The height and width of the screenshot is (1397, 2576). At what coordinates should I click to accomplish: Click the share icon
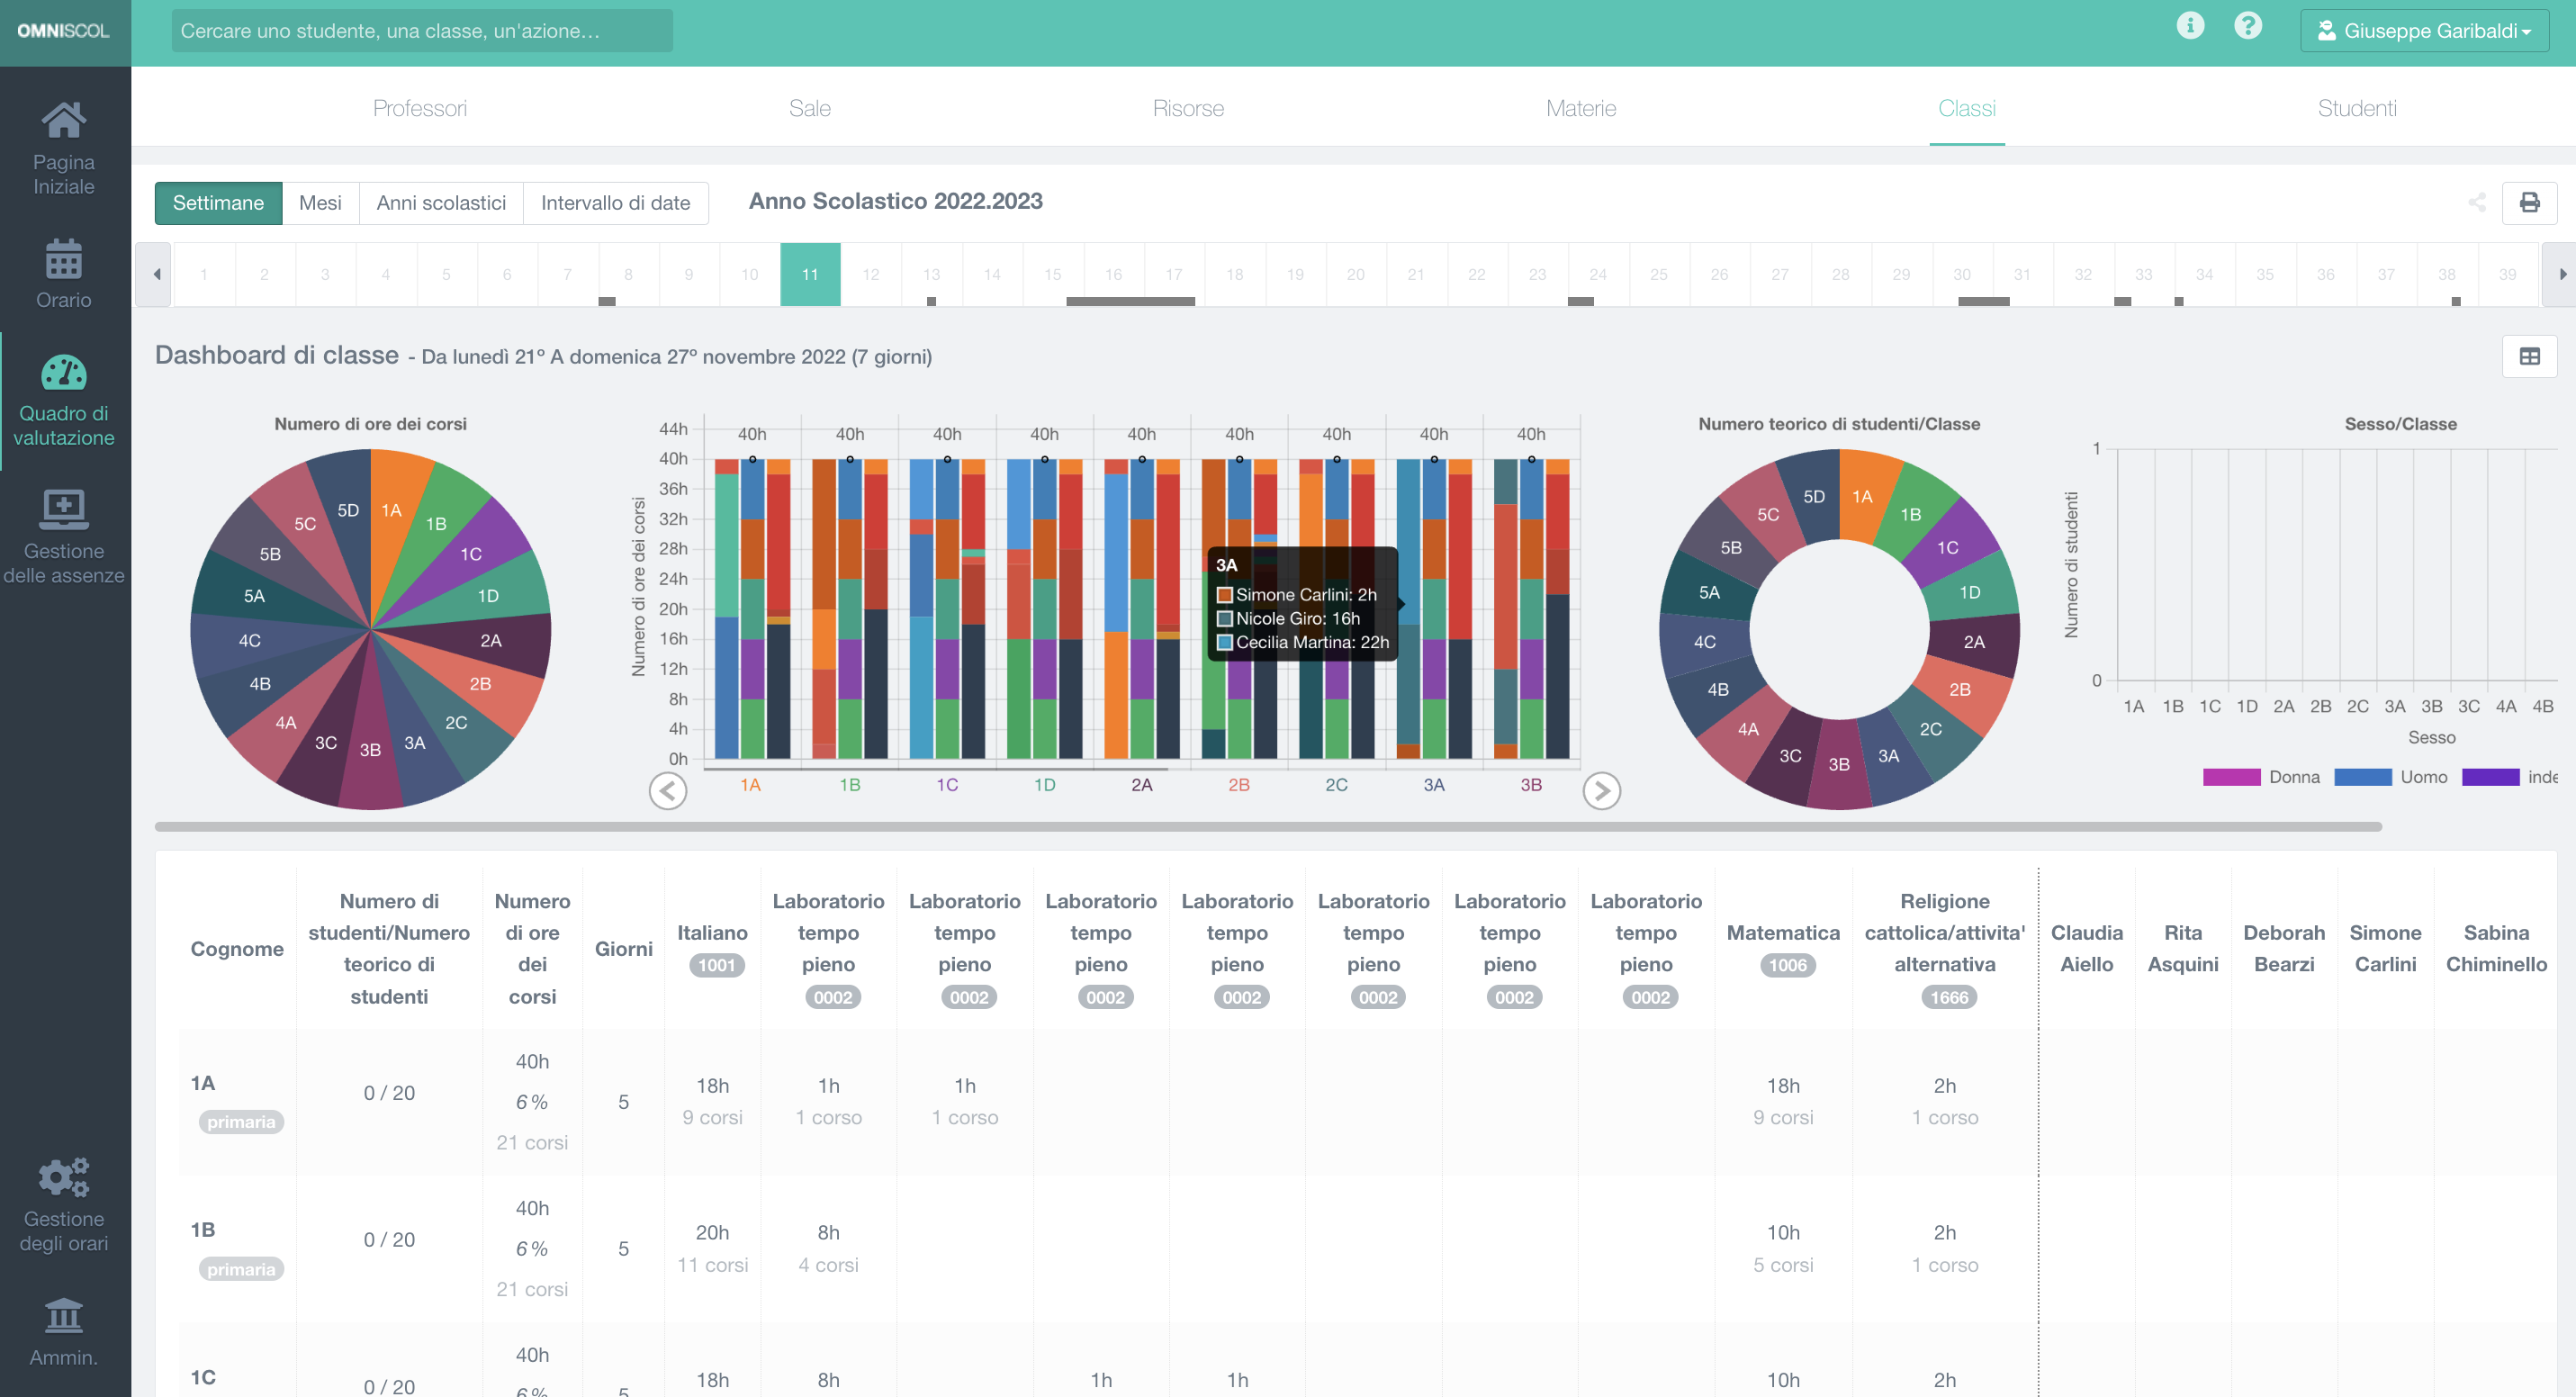pyautogui.click(x=2476, y=203)
